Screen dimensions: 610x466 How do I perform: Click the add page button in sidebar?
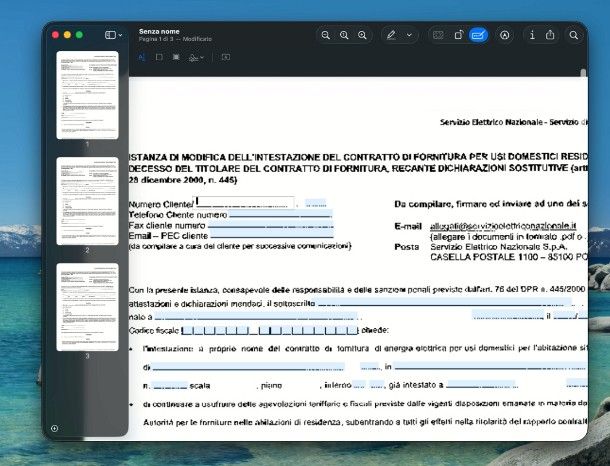54,428
